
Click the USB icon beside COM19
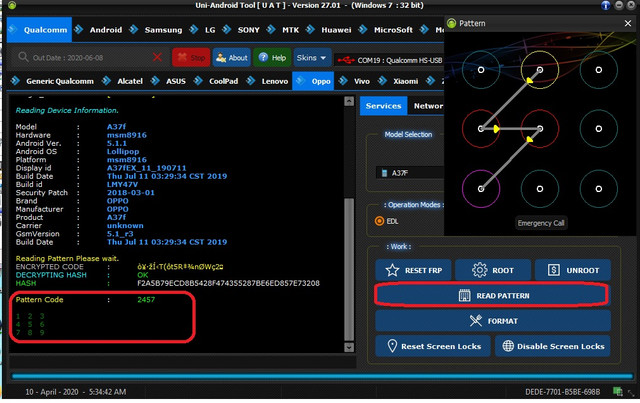tap(346, 60)
